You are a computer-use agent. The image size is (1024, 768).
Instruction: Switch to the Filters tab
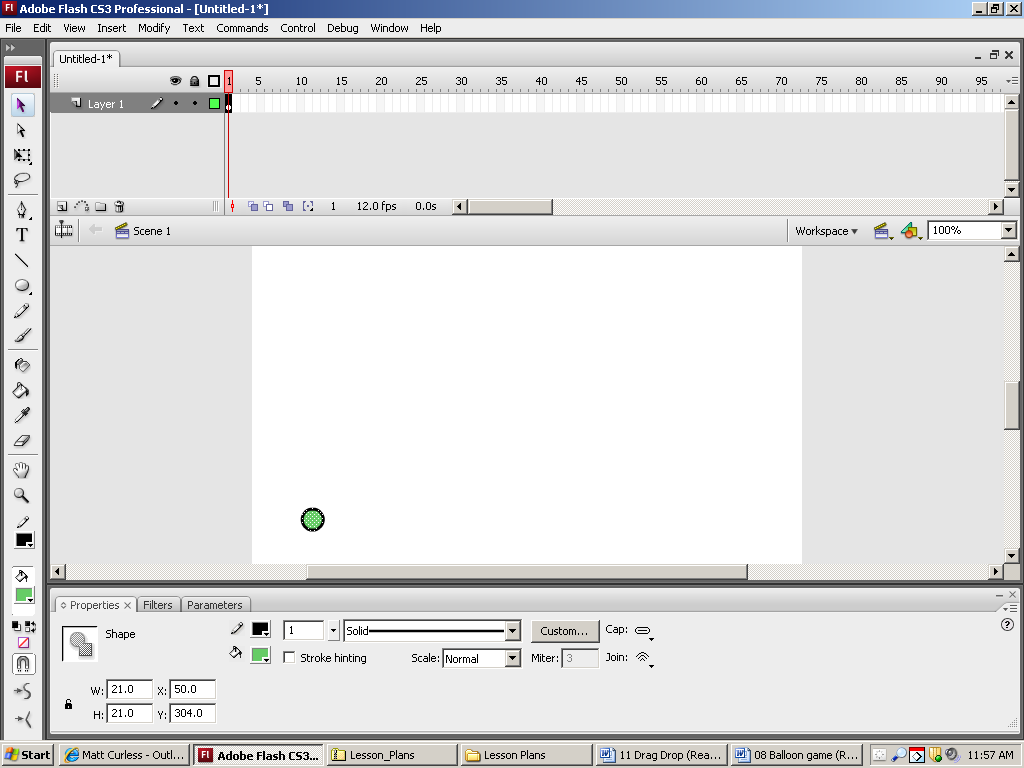(x=158, y=605)
